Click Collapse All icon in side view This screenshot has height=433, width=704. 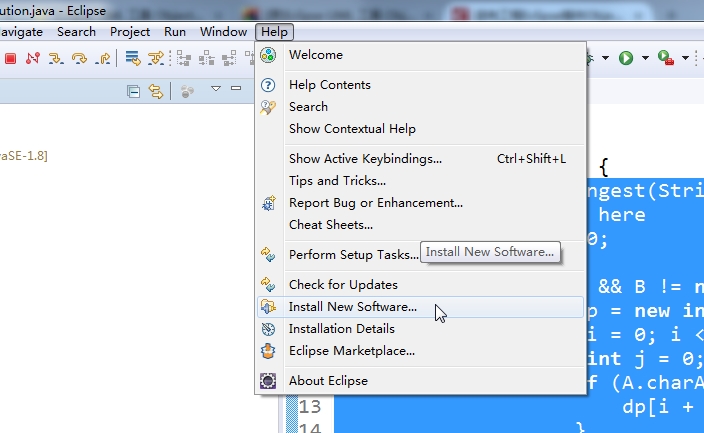(x=133, y=92)
